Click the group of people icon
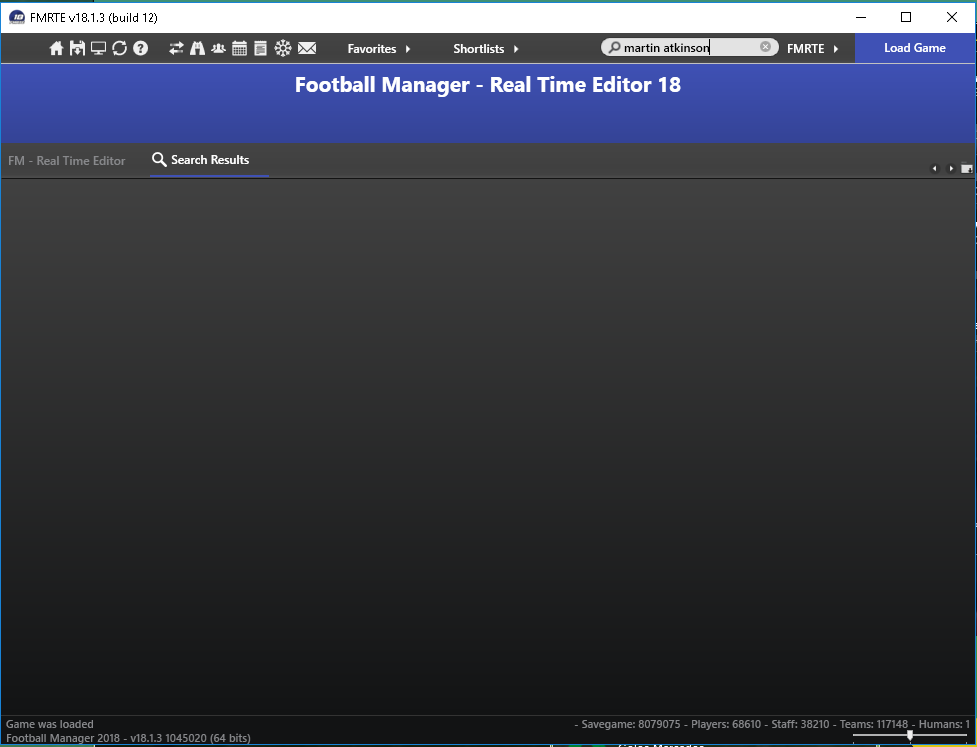977x747 pixels. (x=218, y=48)
